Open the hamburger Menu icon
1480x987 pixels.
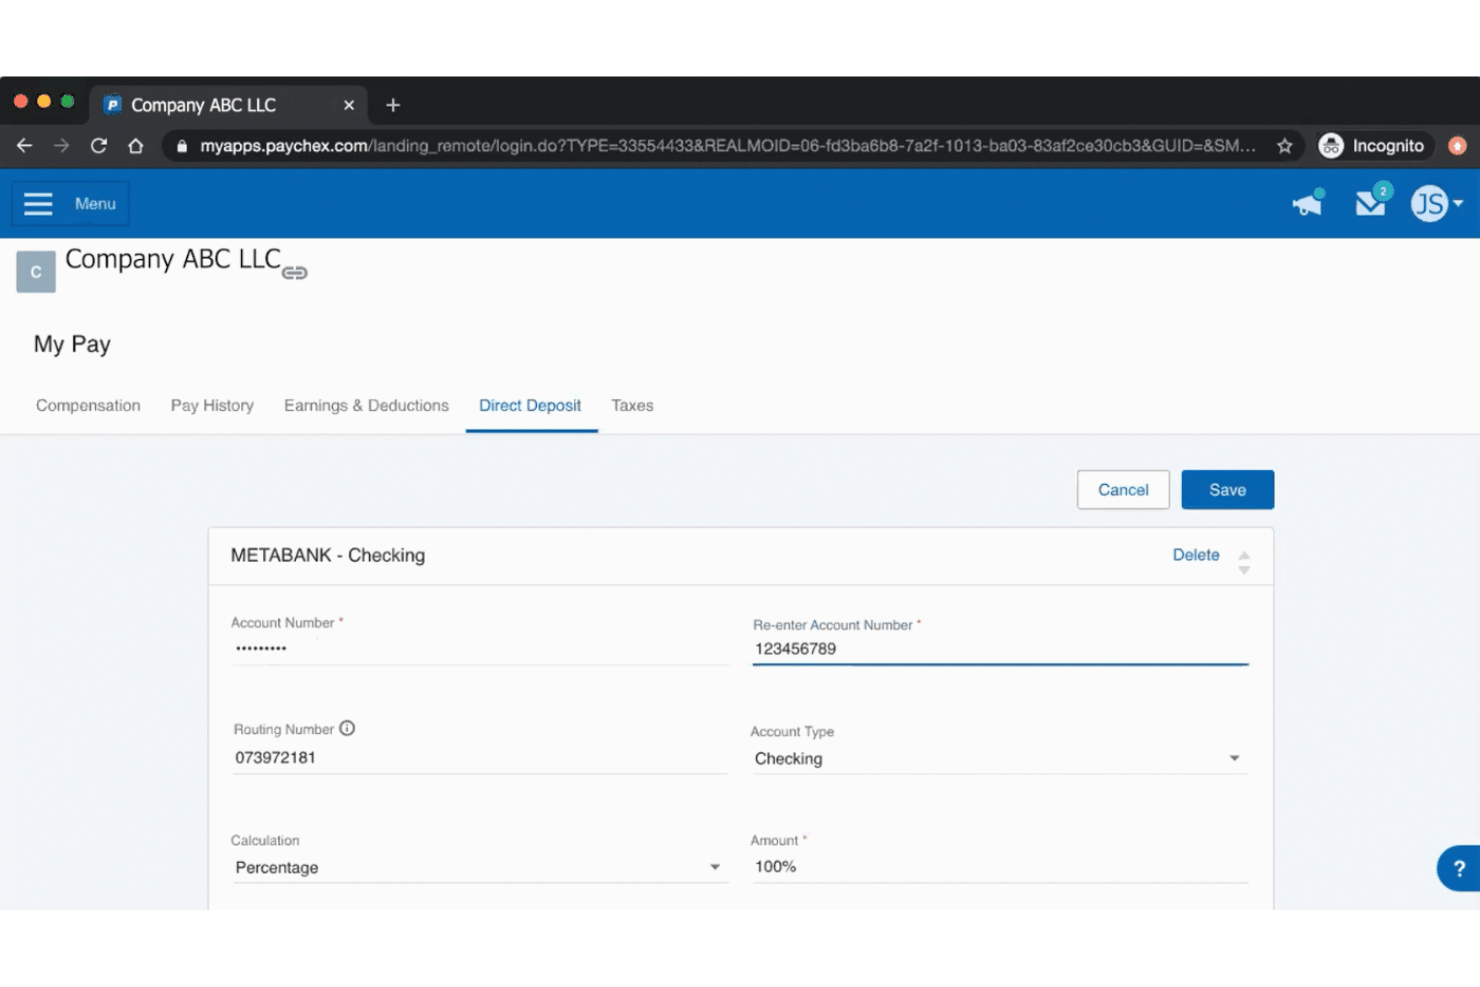pos(38,204)
